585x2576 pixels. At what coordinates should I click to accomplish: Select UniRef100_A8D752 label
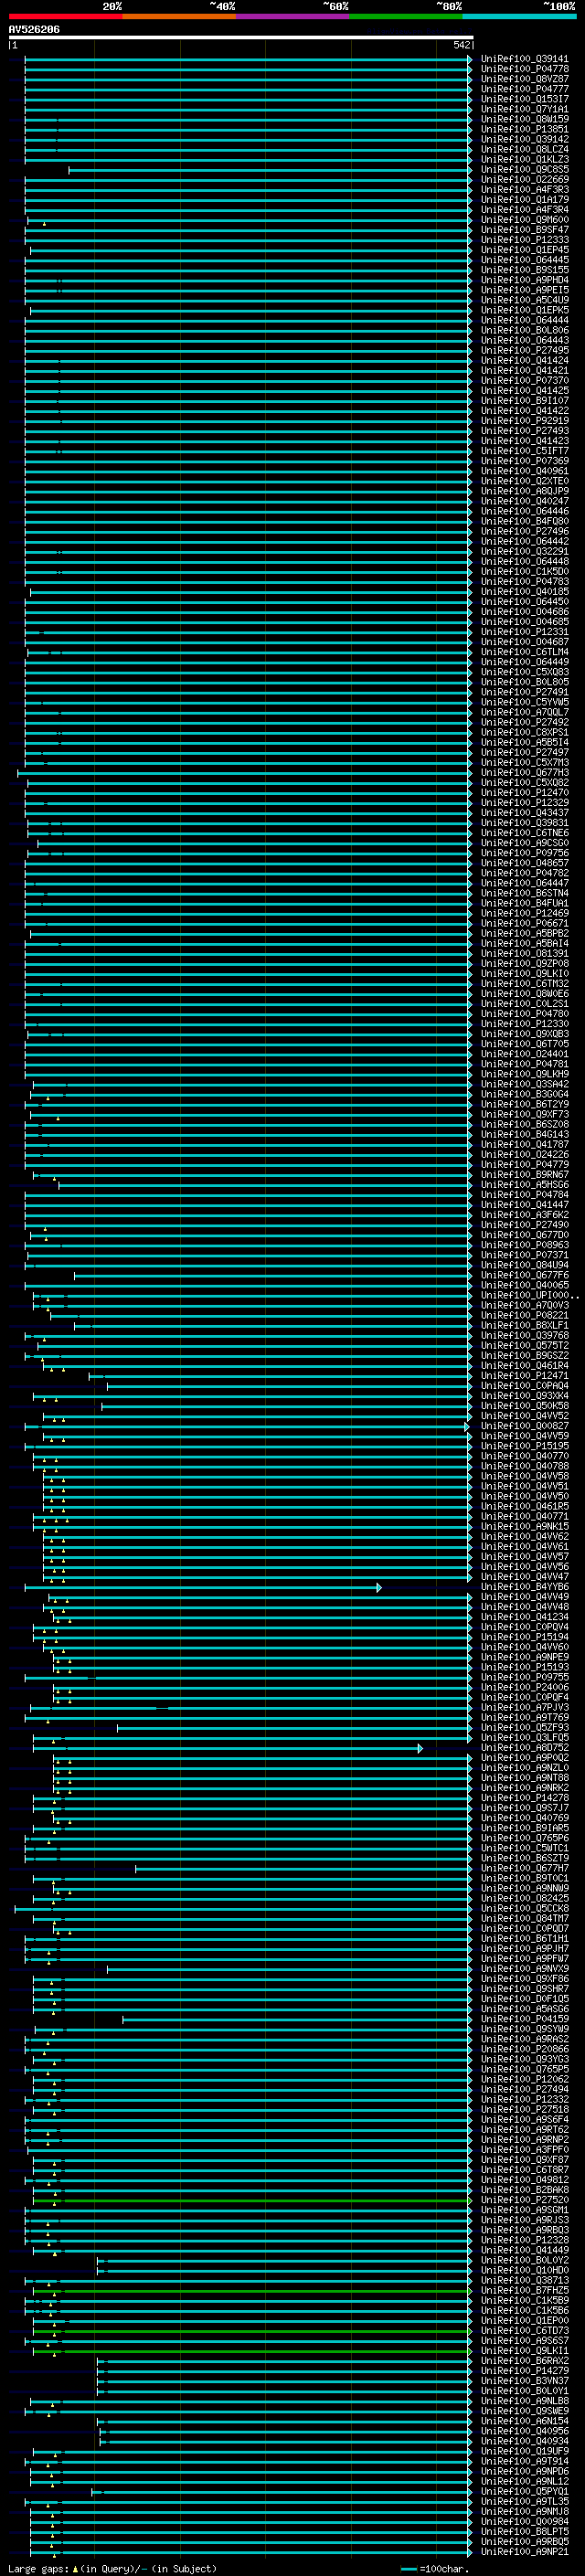(524, 1748)
